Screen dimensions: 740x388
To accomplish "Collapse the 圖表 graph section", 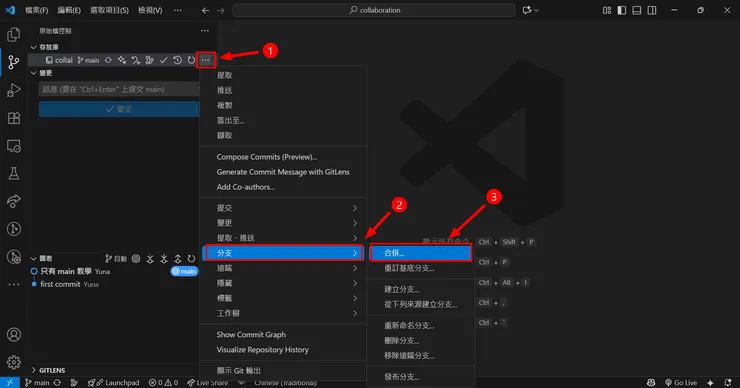I will pos(34,259).
